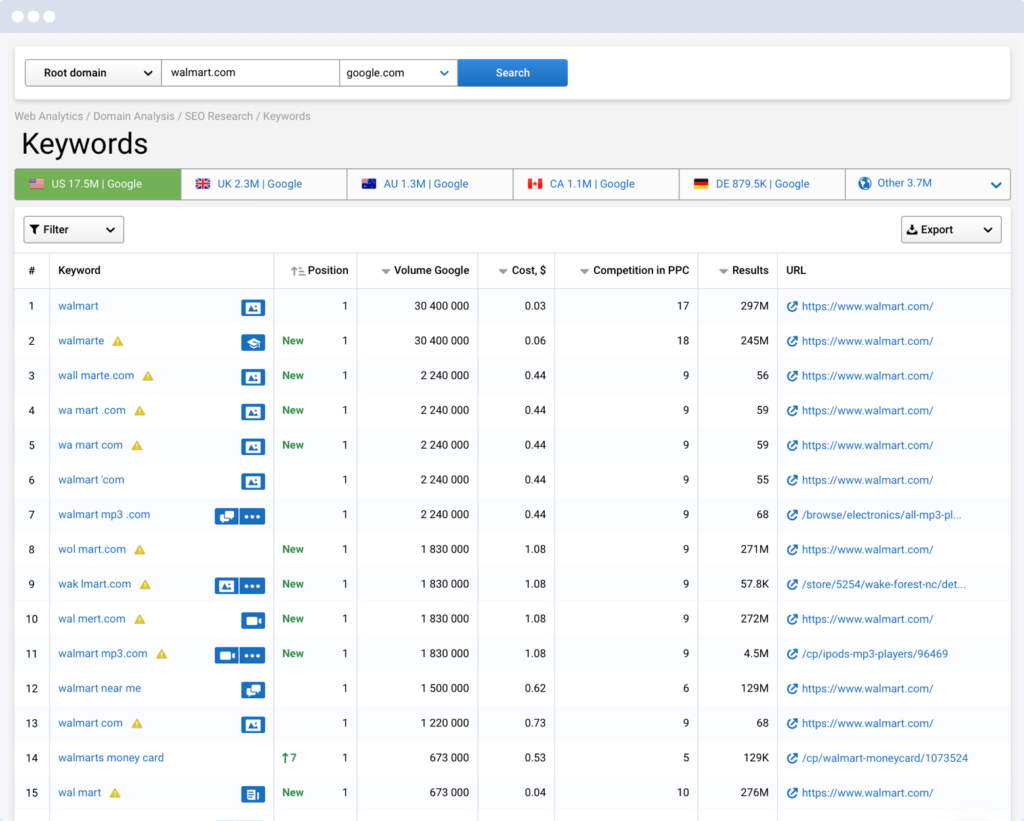Click the image SERP icon for walmart keyword

(253, 307)
